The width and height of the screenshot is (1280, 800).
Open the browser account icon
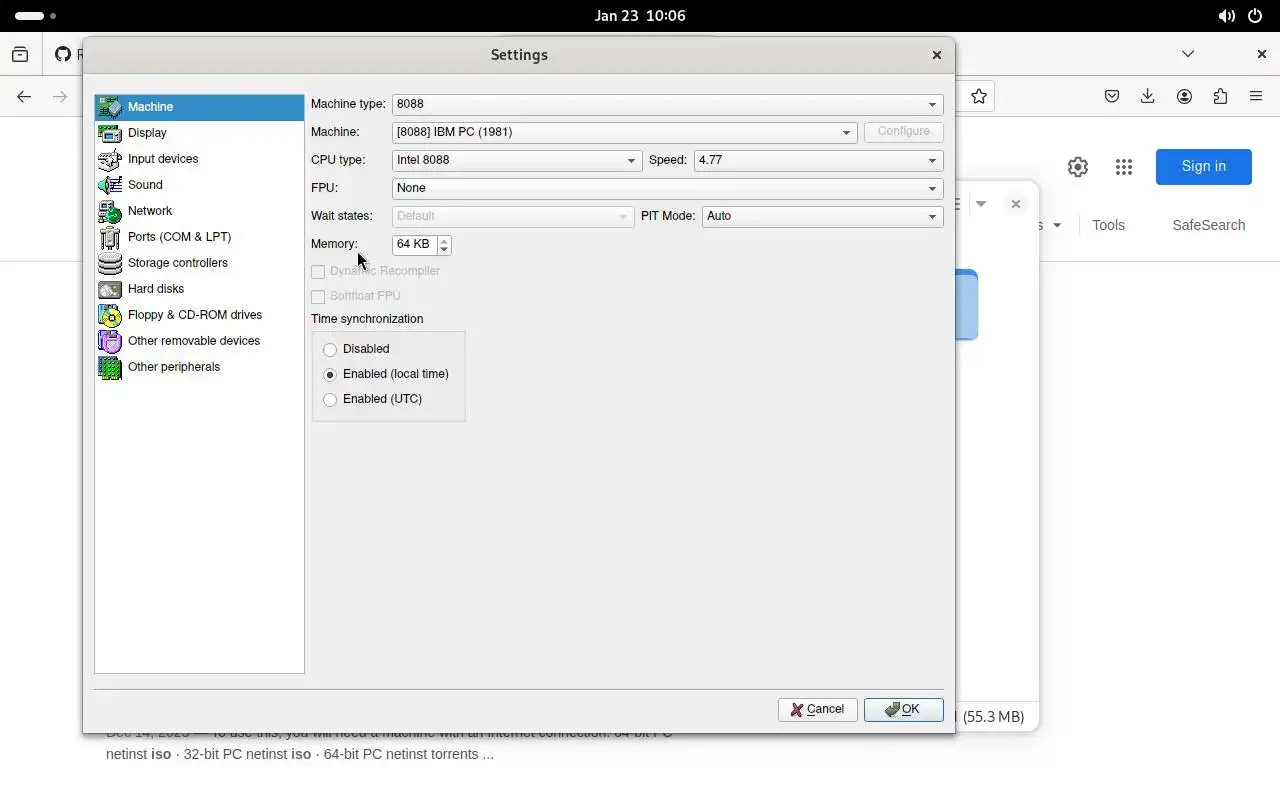point(1184,96)
